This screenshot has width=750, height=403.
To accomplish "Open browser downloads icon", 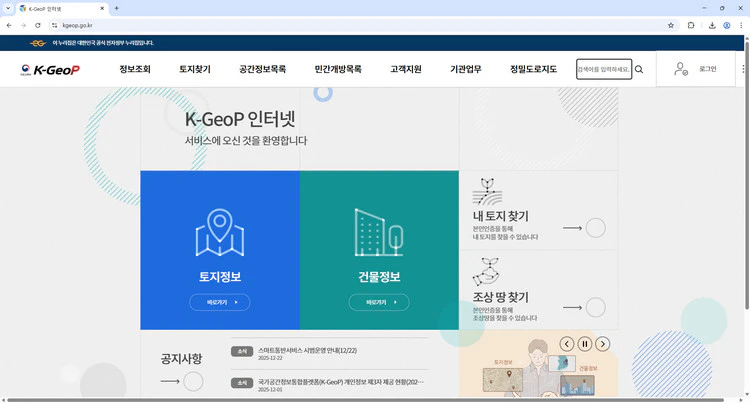I will click(712, 25).
